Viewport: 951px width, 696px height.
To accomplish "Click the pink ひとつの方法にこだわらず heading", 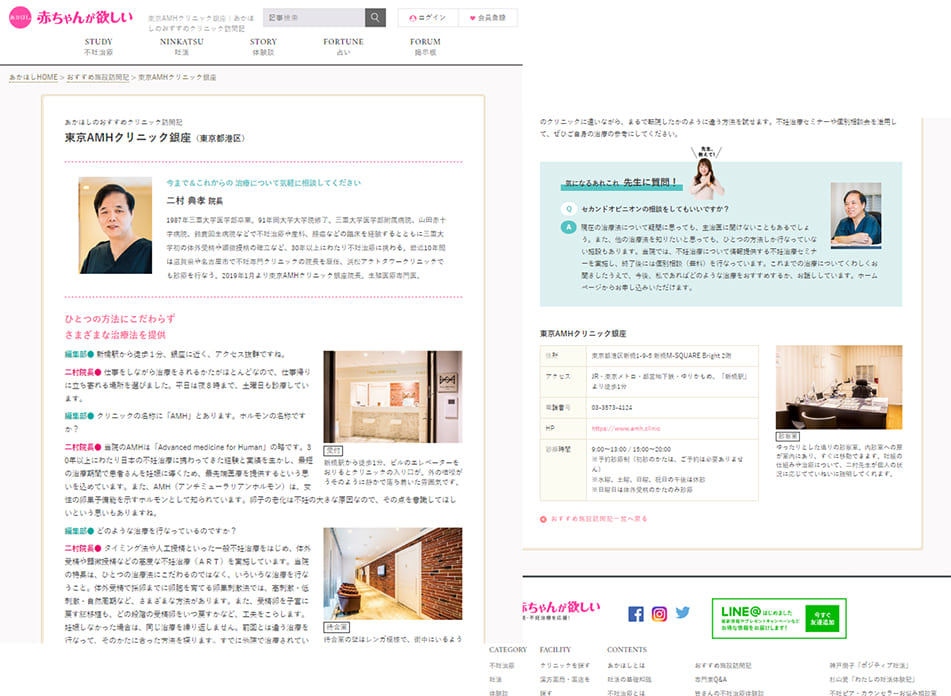I will coord(120,319).
